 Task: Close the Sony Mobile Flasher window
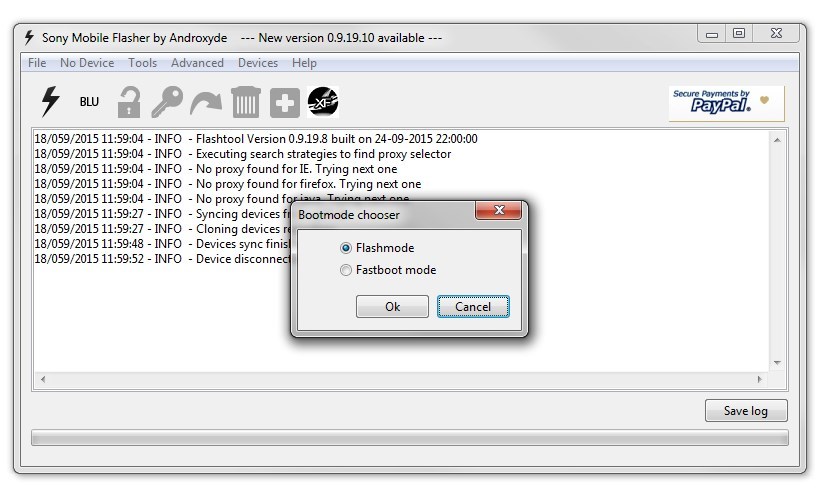coord(776,34)
